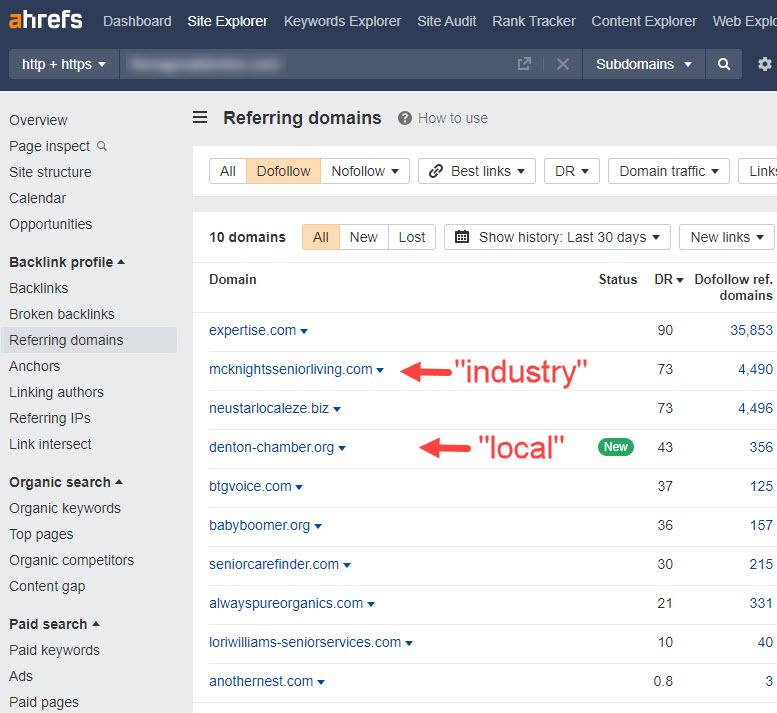Expand anothernest.com domain arrow
Screen dimensions: 777x713
point(321,682)
